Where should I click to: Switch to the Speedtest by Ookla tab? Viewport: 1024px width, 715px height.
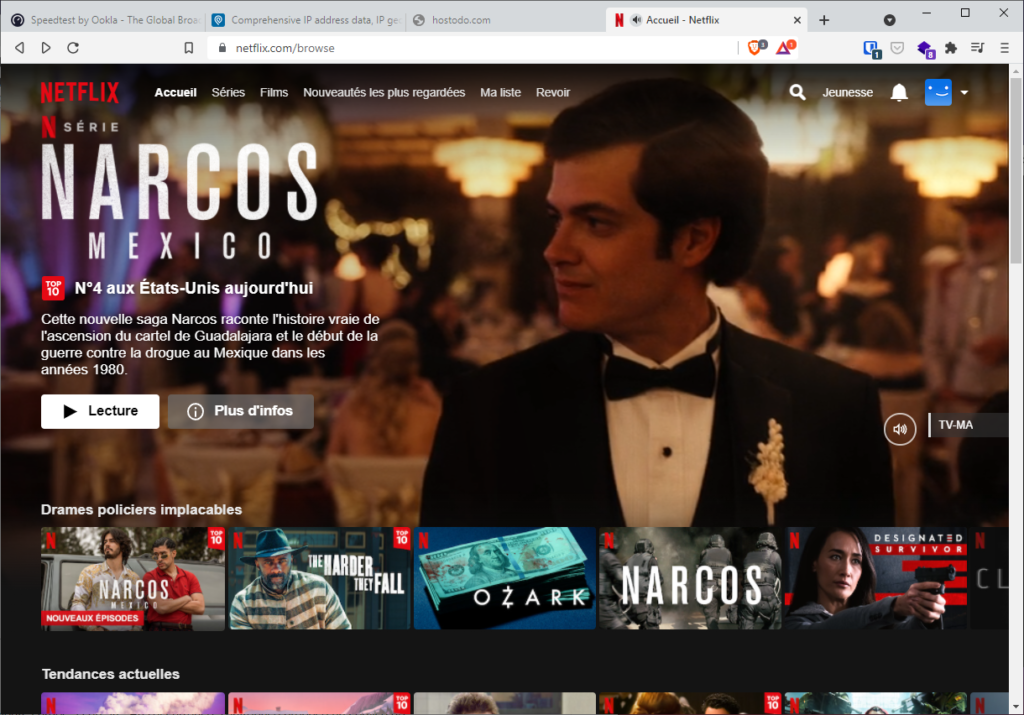(105, 20)
